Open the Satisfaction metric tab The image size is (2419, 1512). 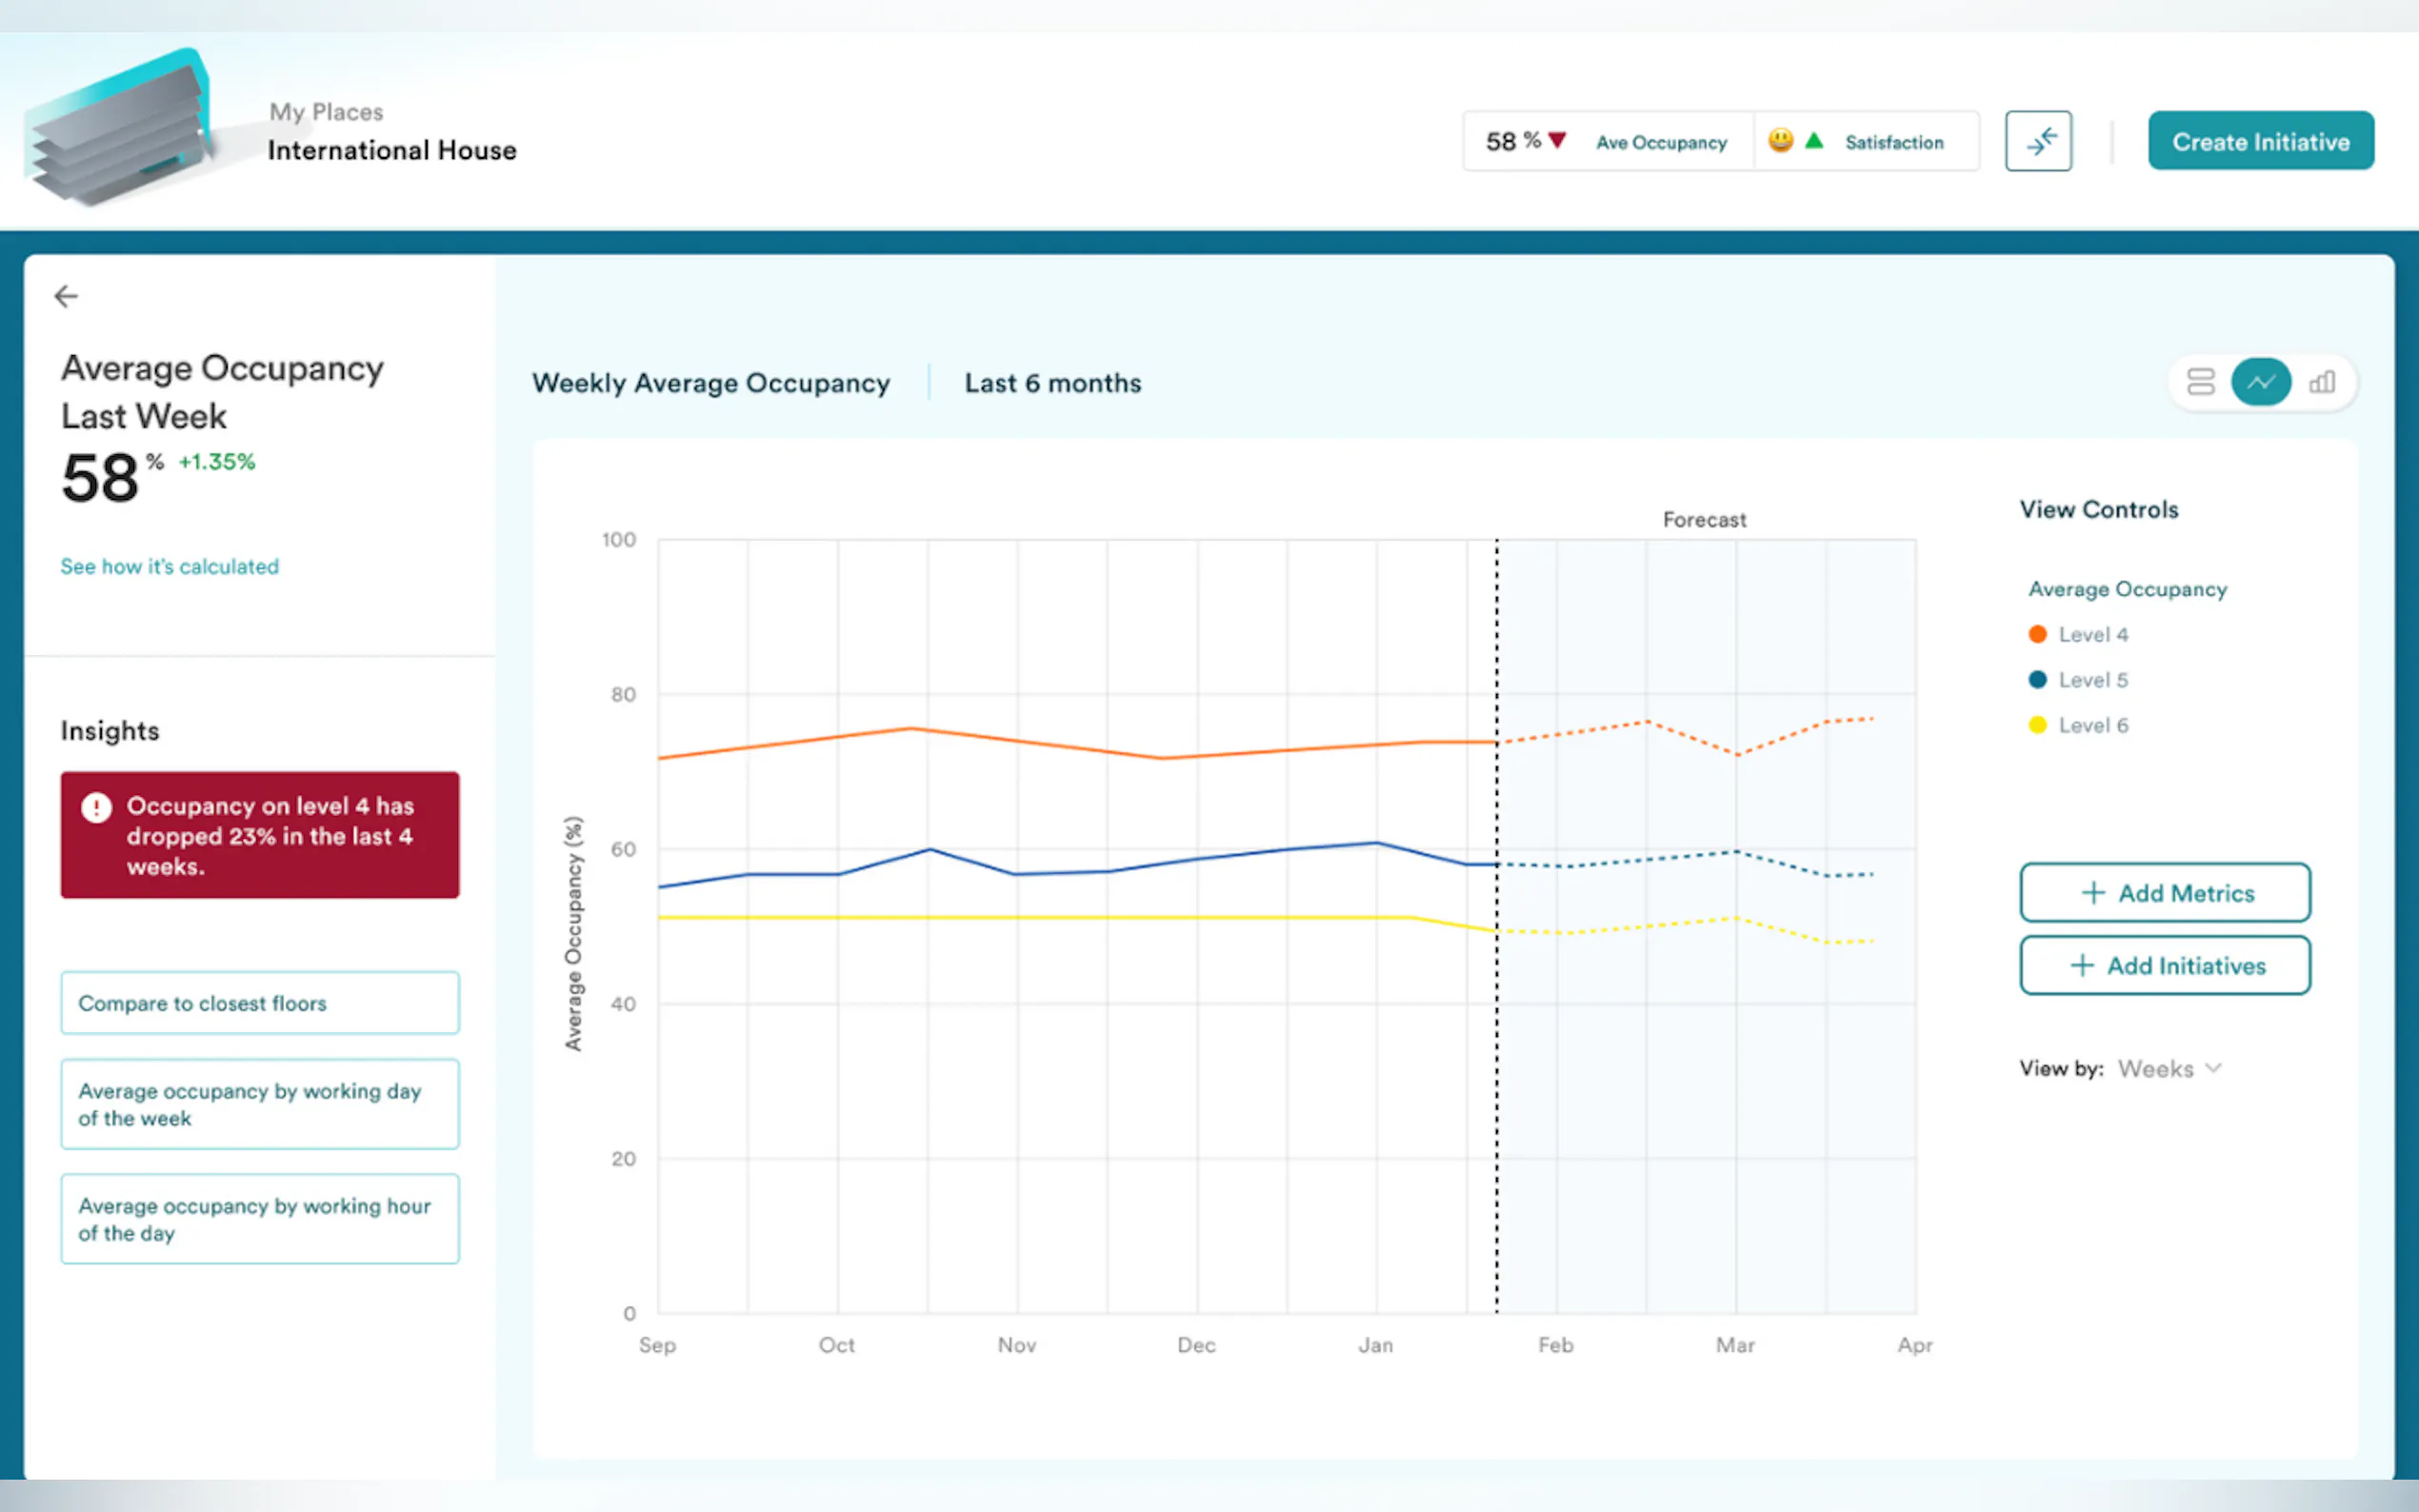pos(1894,142)
